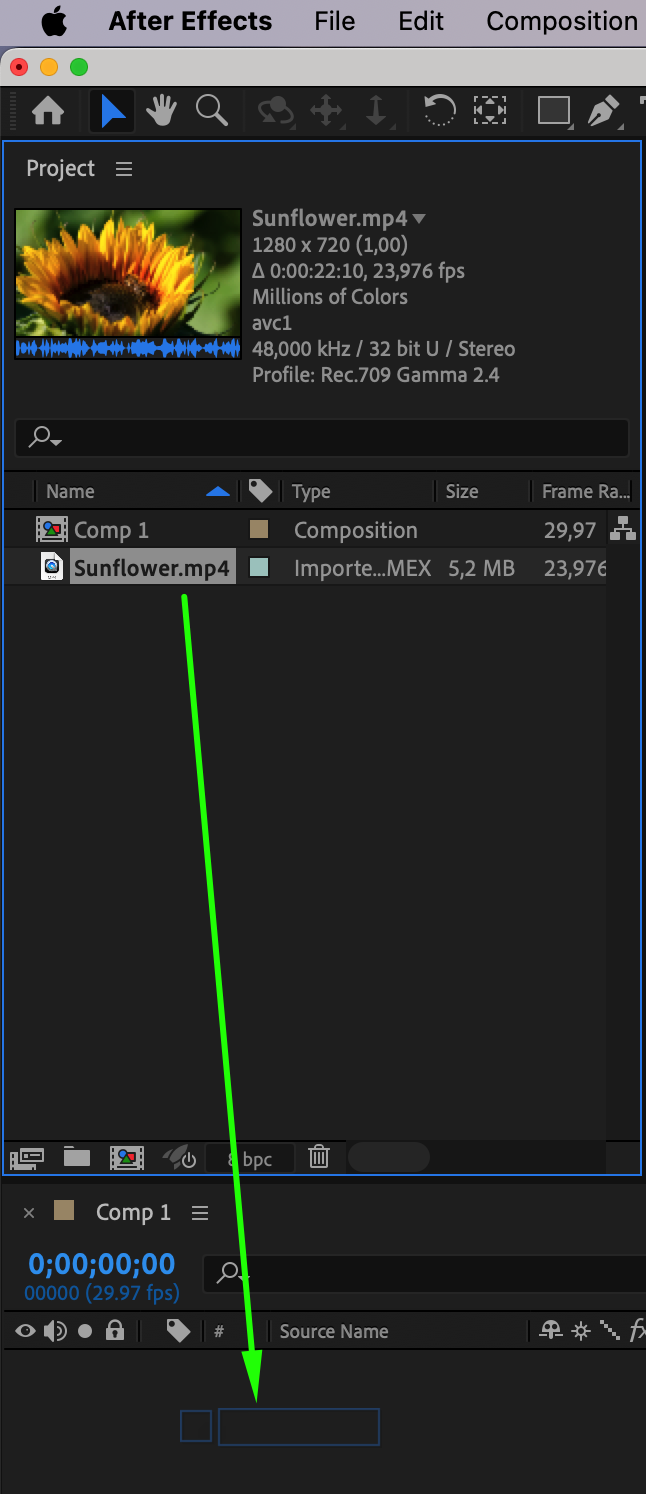Select the Pen tool

click(x=604, y=110)
